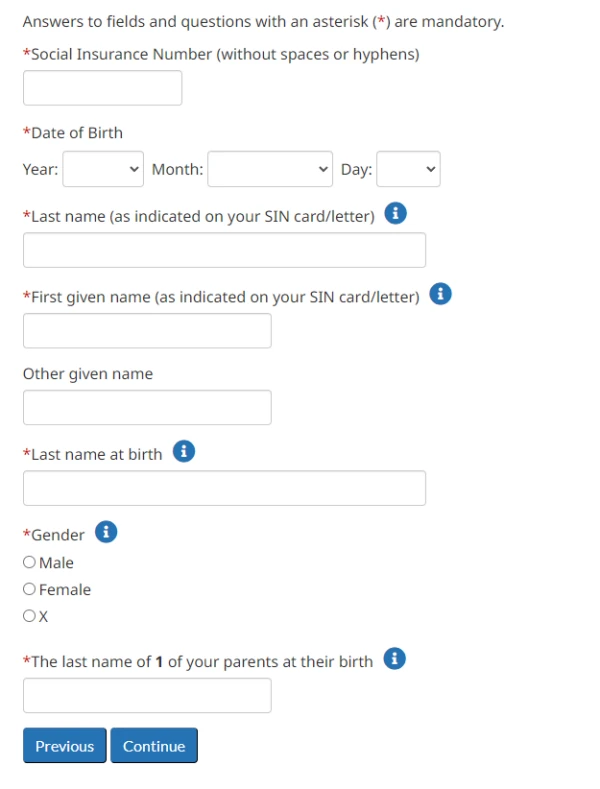The image size is (600, 789).
Task: Click the parent's last name at birth field
Action: pyautogui.click(x=147, y=695)
